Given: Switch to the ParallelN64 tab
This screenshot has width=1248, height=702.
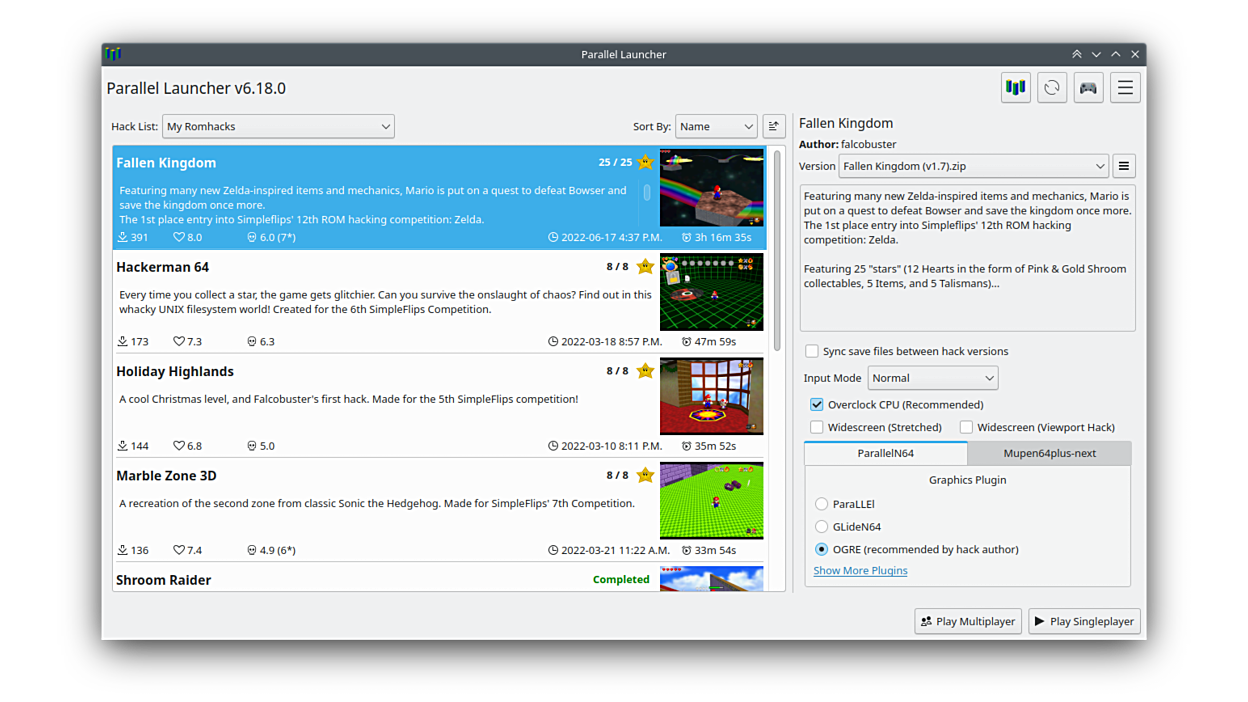Looking at the screenshot, I should 886,453.
